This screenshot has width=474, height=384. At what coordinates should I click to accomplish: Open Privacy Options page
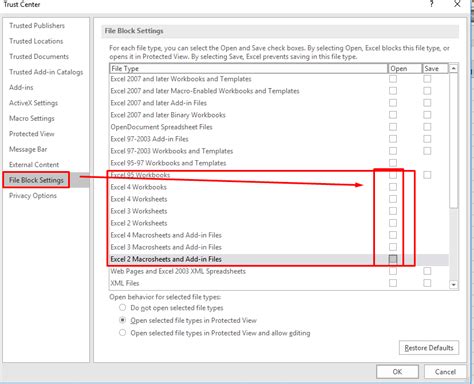(33, 195)
